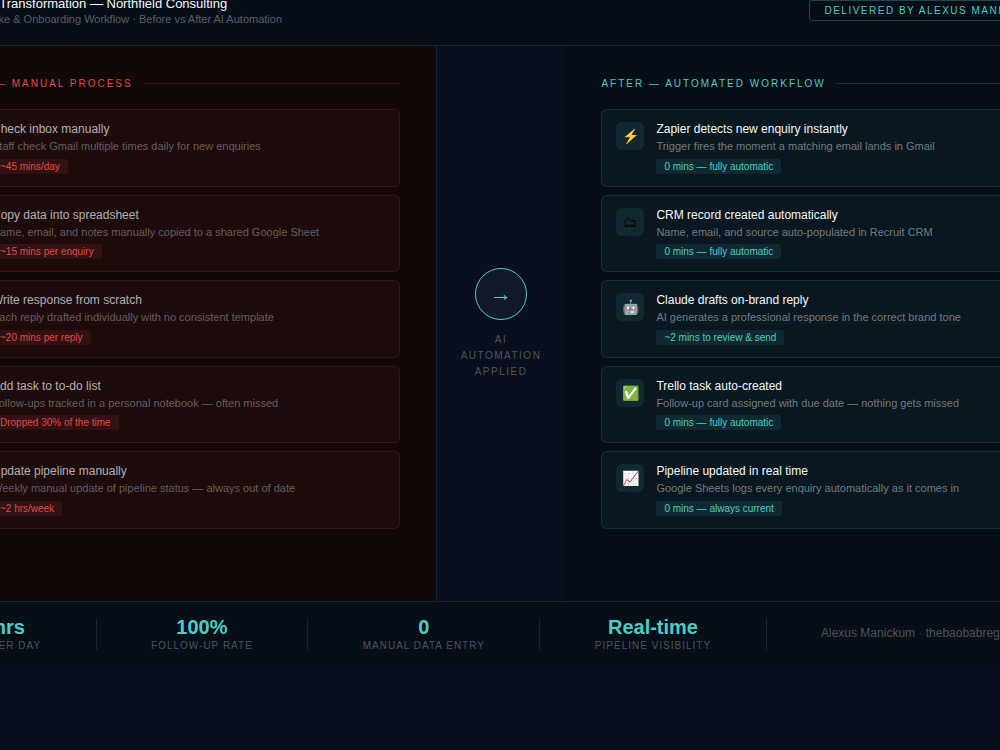Click the 0 mins tag under Trello task
Viewport: 1000px width, 750px height.
[718, 422]
